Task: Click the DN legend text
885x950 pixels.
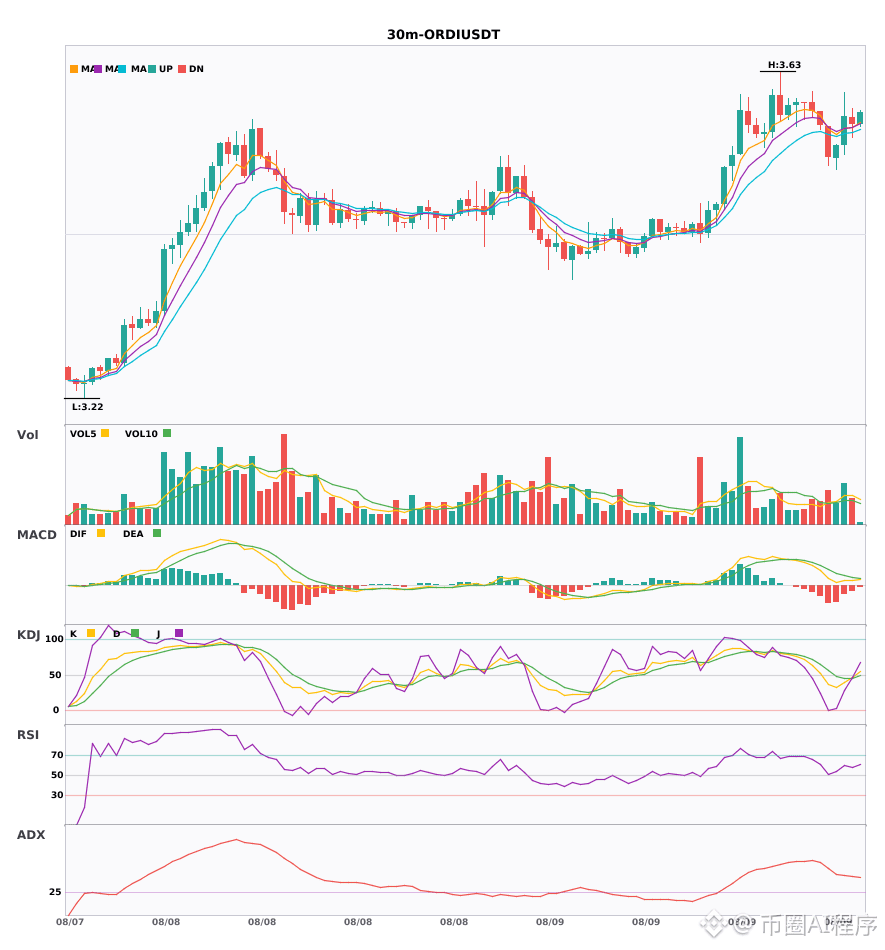Action: click(196, 69)
